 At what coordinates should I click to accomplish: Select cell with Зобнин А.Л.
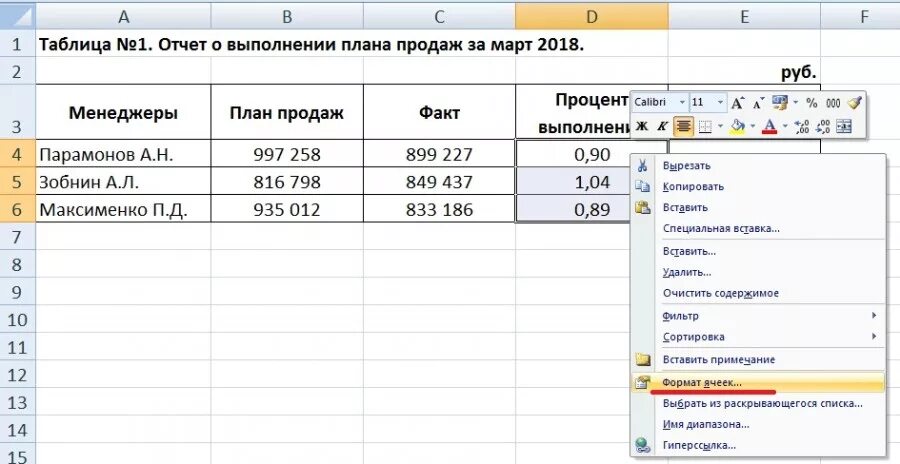click(x=123, y=181)
